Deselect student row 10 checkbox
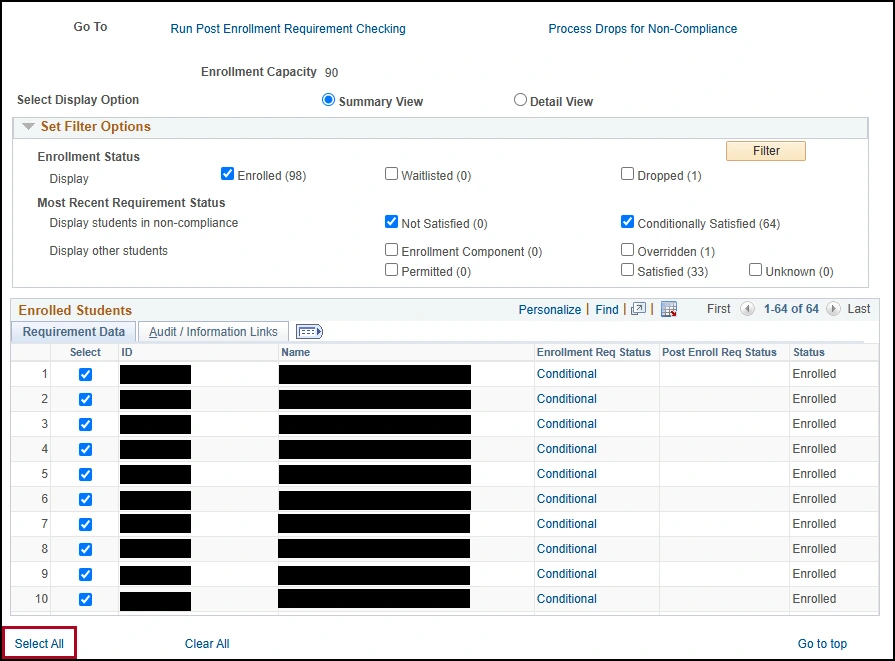This screenshot has width=895, height=661. click(x=85, y=599)
